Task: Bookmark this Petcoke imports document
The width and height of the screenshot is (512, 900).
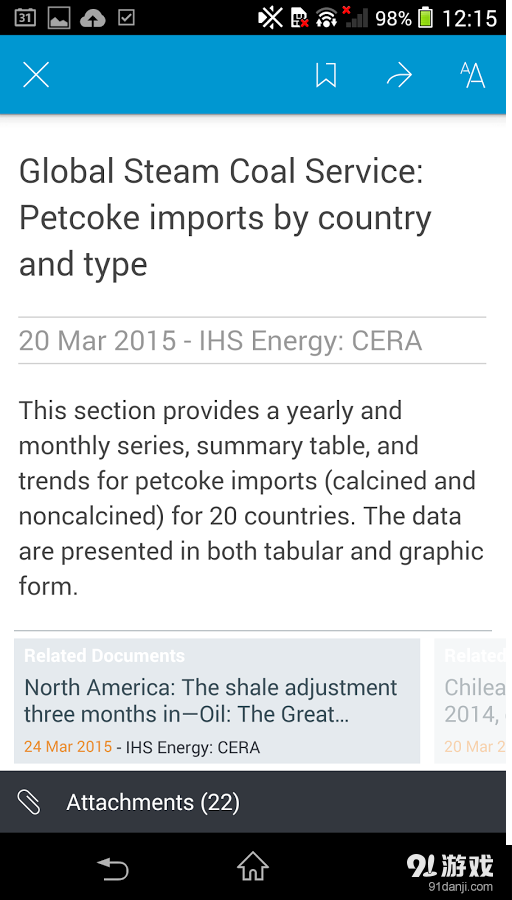Action: coord(326,75)
